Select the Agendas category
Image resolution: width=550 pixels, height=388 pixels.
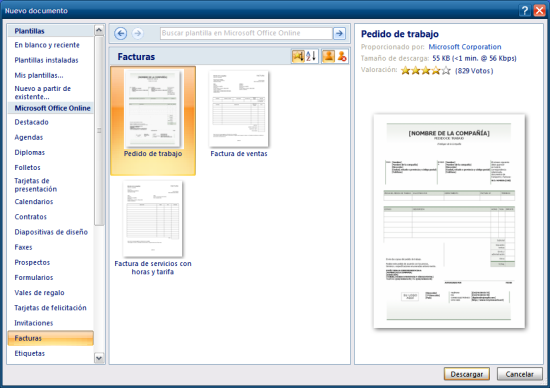29,137
